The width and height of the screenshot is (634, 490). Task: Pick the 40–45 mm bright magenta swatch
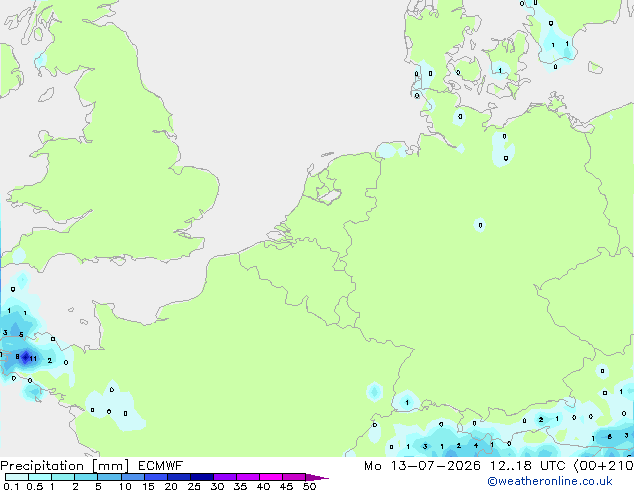pos(271,477)
